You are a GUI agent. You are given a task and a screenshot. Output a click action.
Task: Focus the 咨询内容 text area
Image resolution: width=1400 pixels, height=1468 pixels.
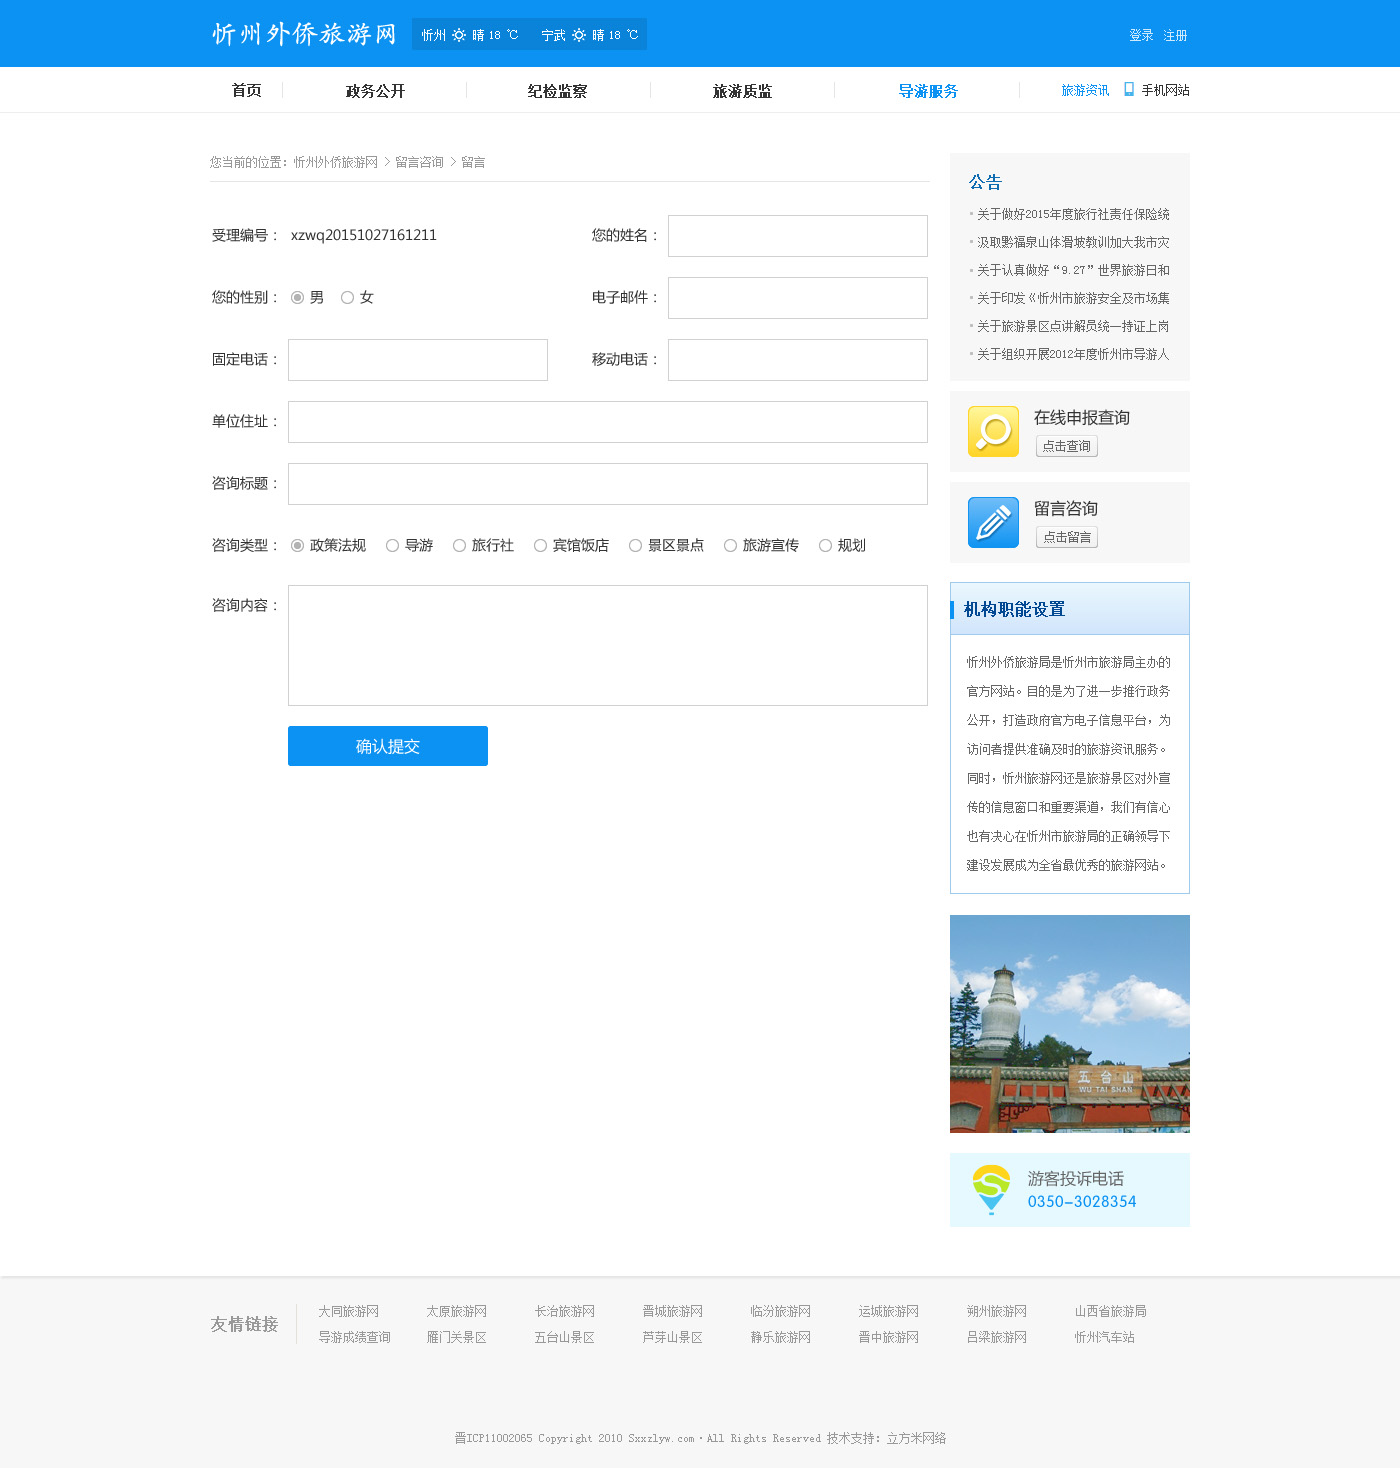[607, 645]
